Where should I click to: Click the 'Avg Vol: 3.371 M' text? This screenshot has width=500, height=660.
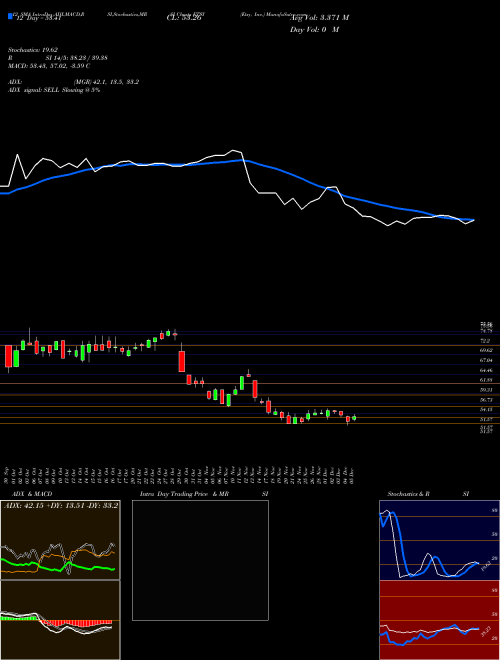click(x=319, y=17)
